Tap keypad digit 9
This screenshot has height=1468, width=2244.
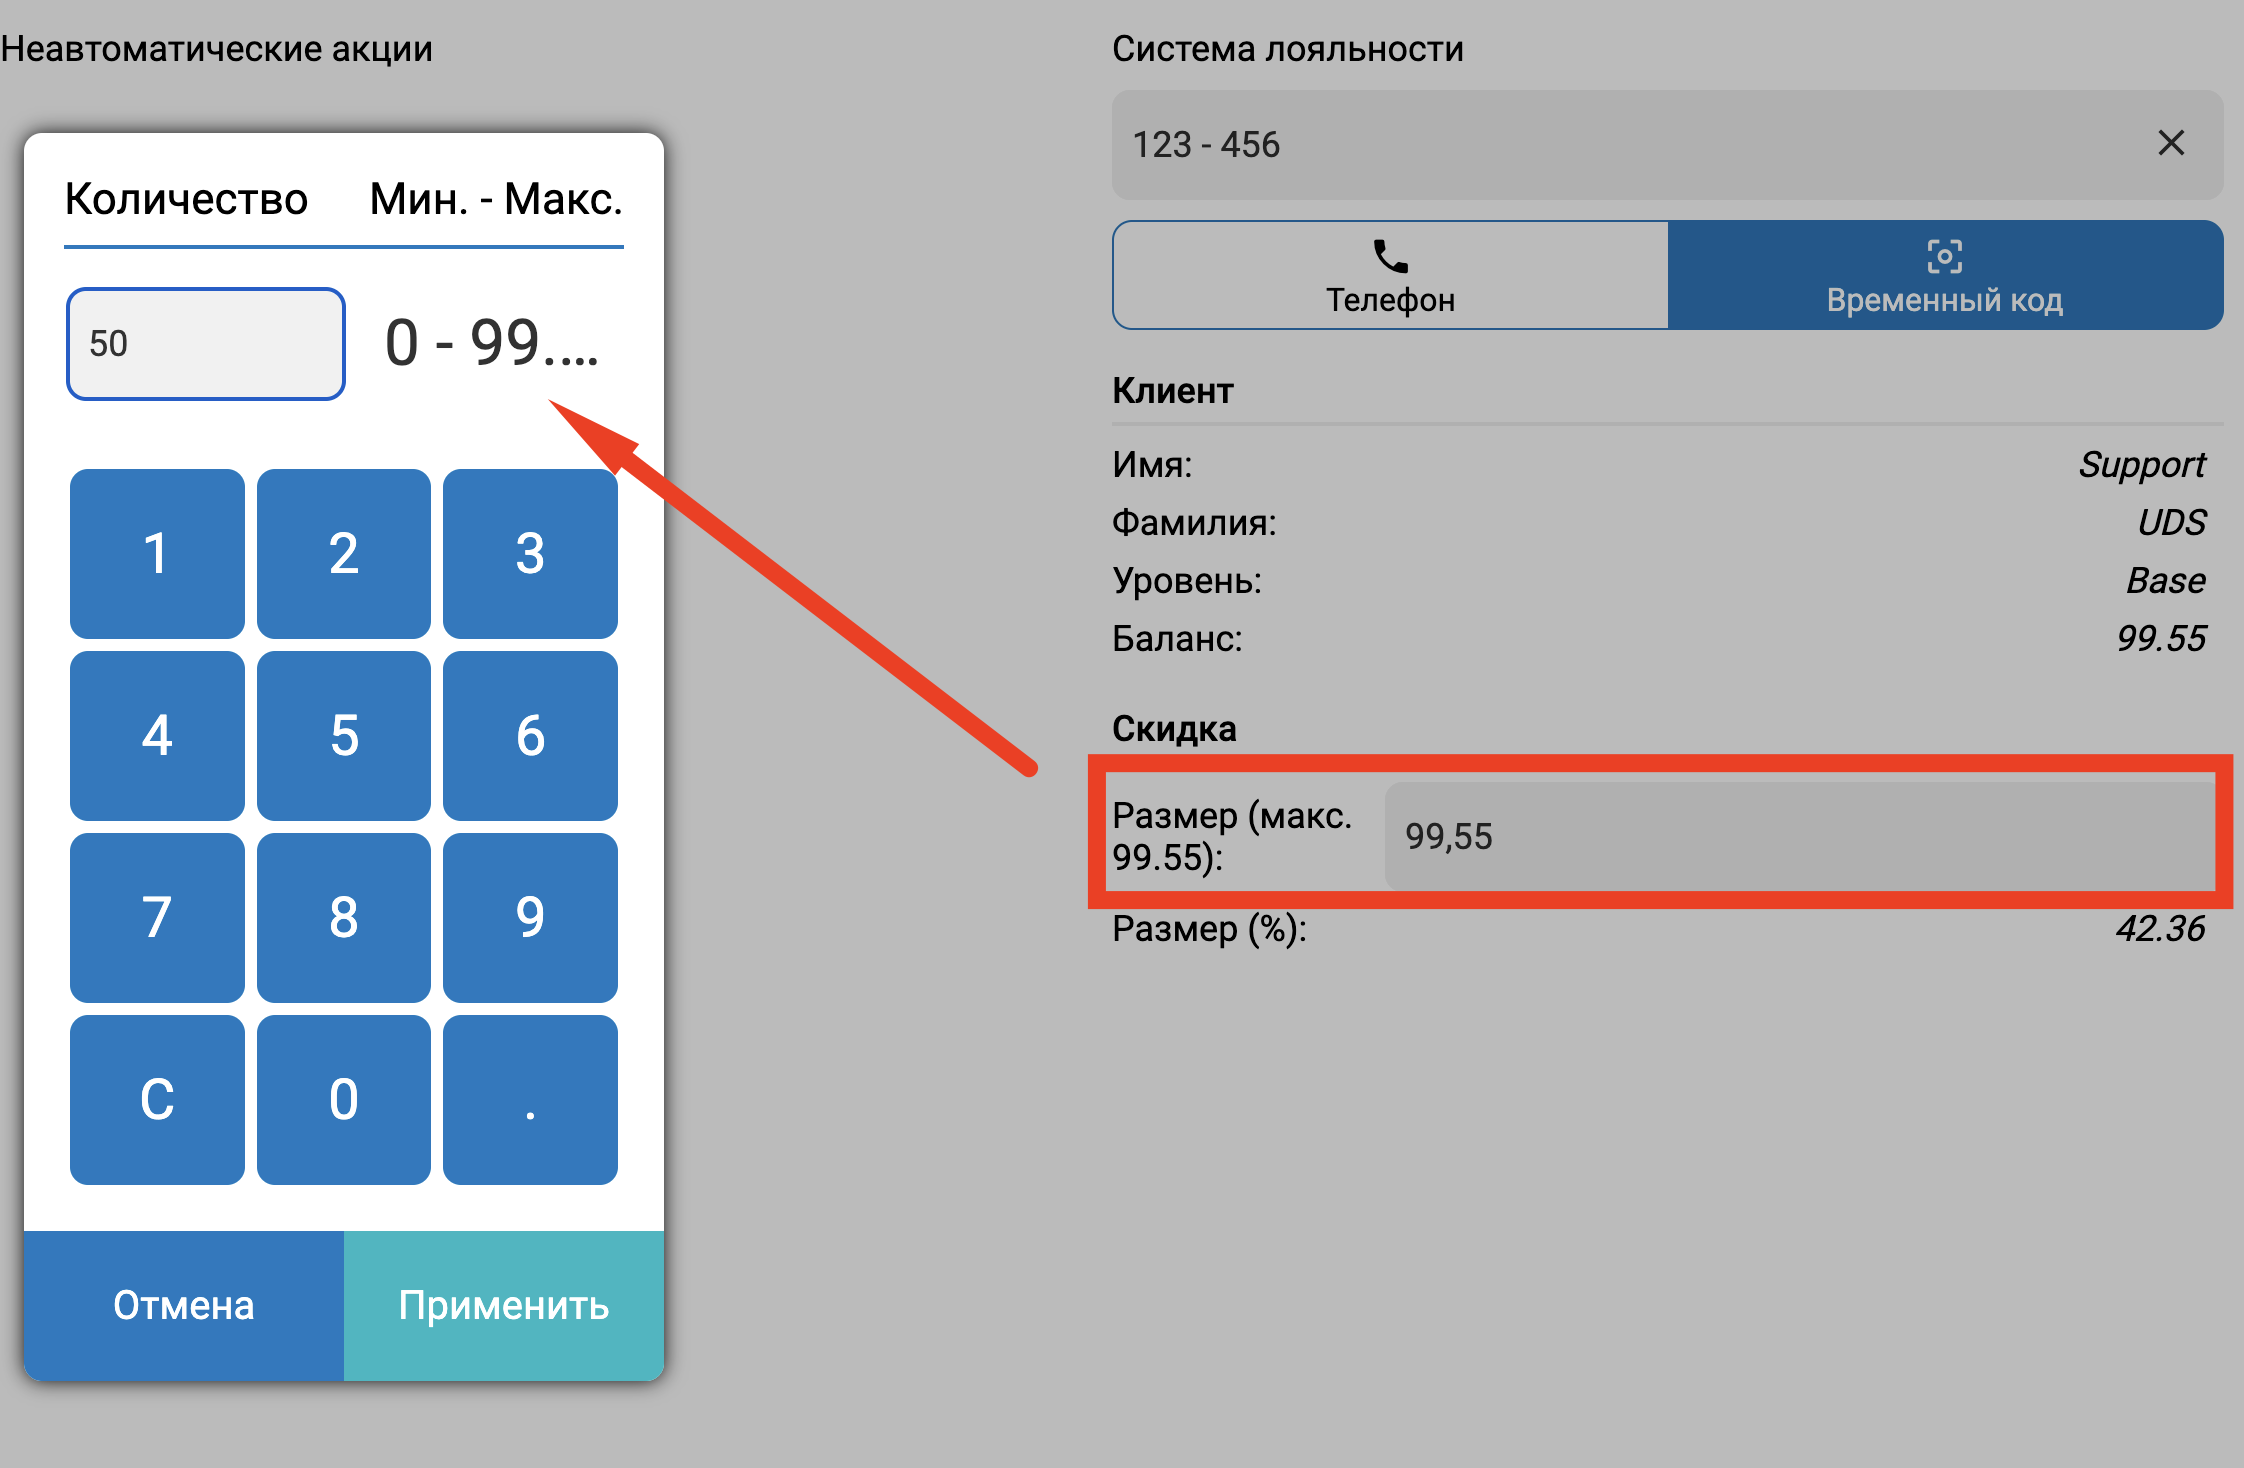[x=530, y=917]
